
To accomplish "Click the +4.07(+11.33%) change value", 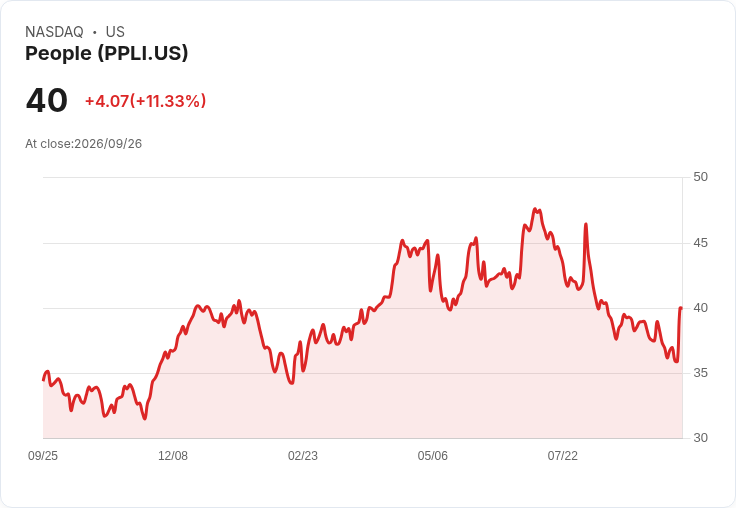I will (x=146, y=101).
